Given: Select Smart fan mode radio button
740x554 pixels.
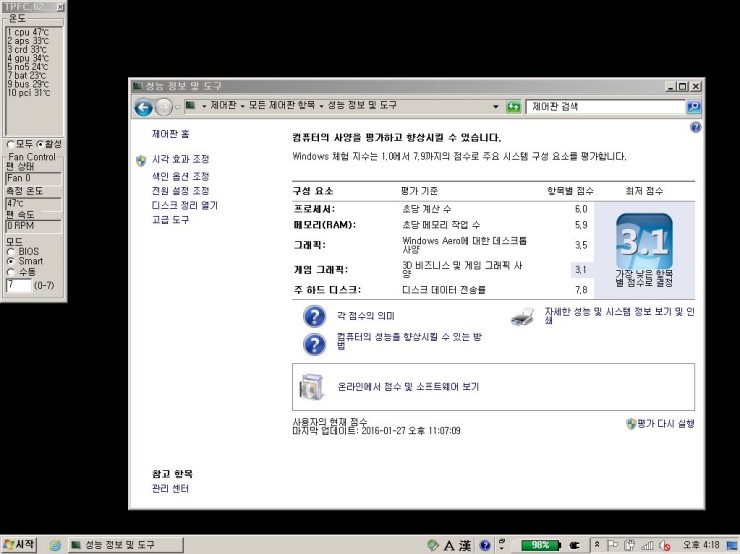Looking at the screenshot, I should point(10,261).
